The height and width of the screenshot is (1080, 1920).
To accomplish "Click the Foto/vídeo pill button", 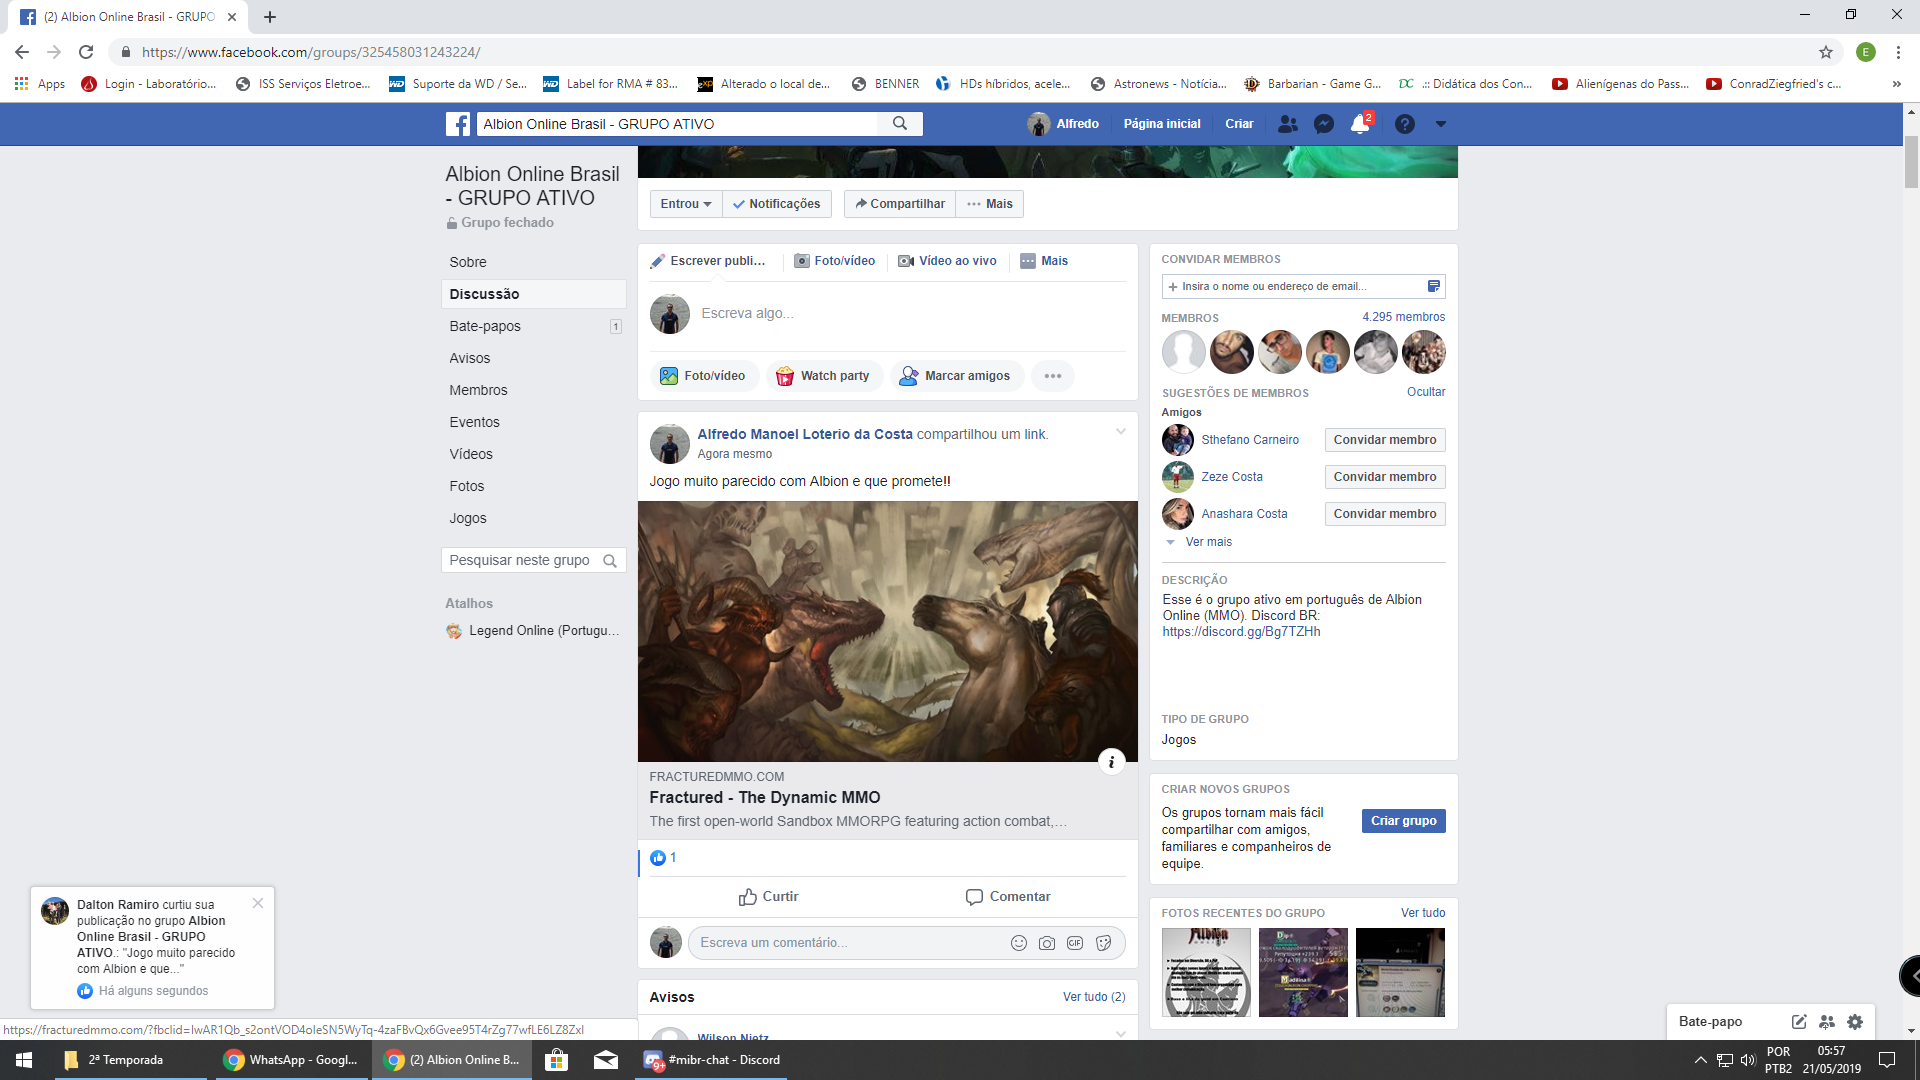I will tap(703, 376).
